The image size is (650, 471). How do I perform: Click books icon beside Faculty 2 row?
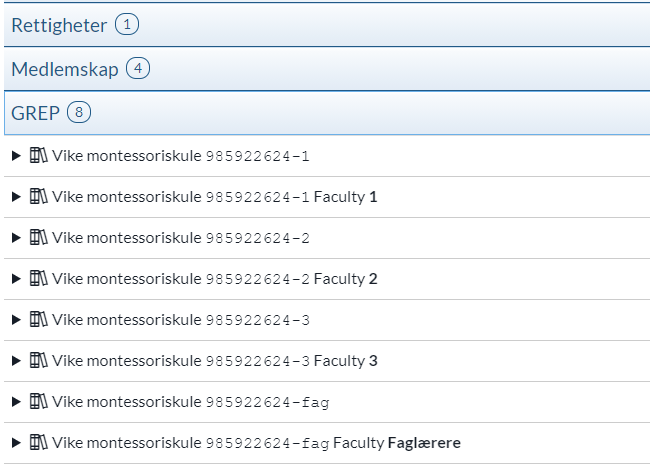point(39,279)
